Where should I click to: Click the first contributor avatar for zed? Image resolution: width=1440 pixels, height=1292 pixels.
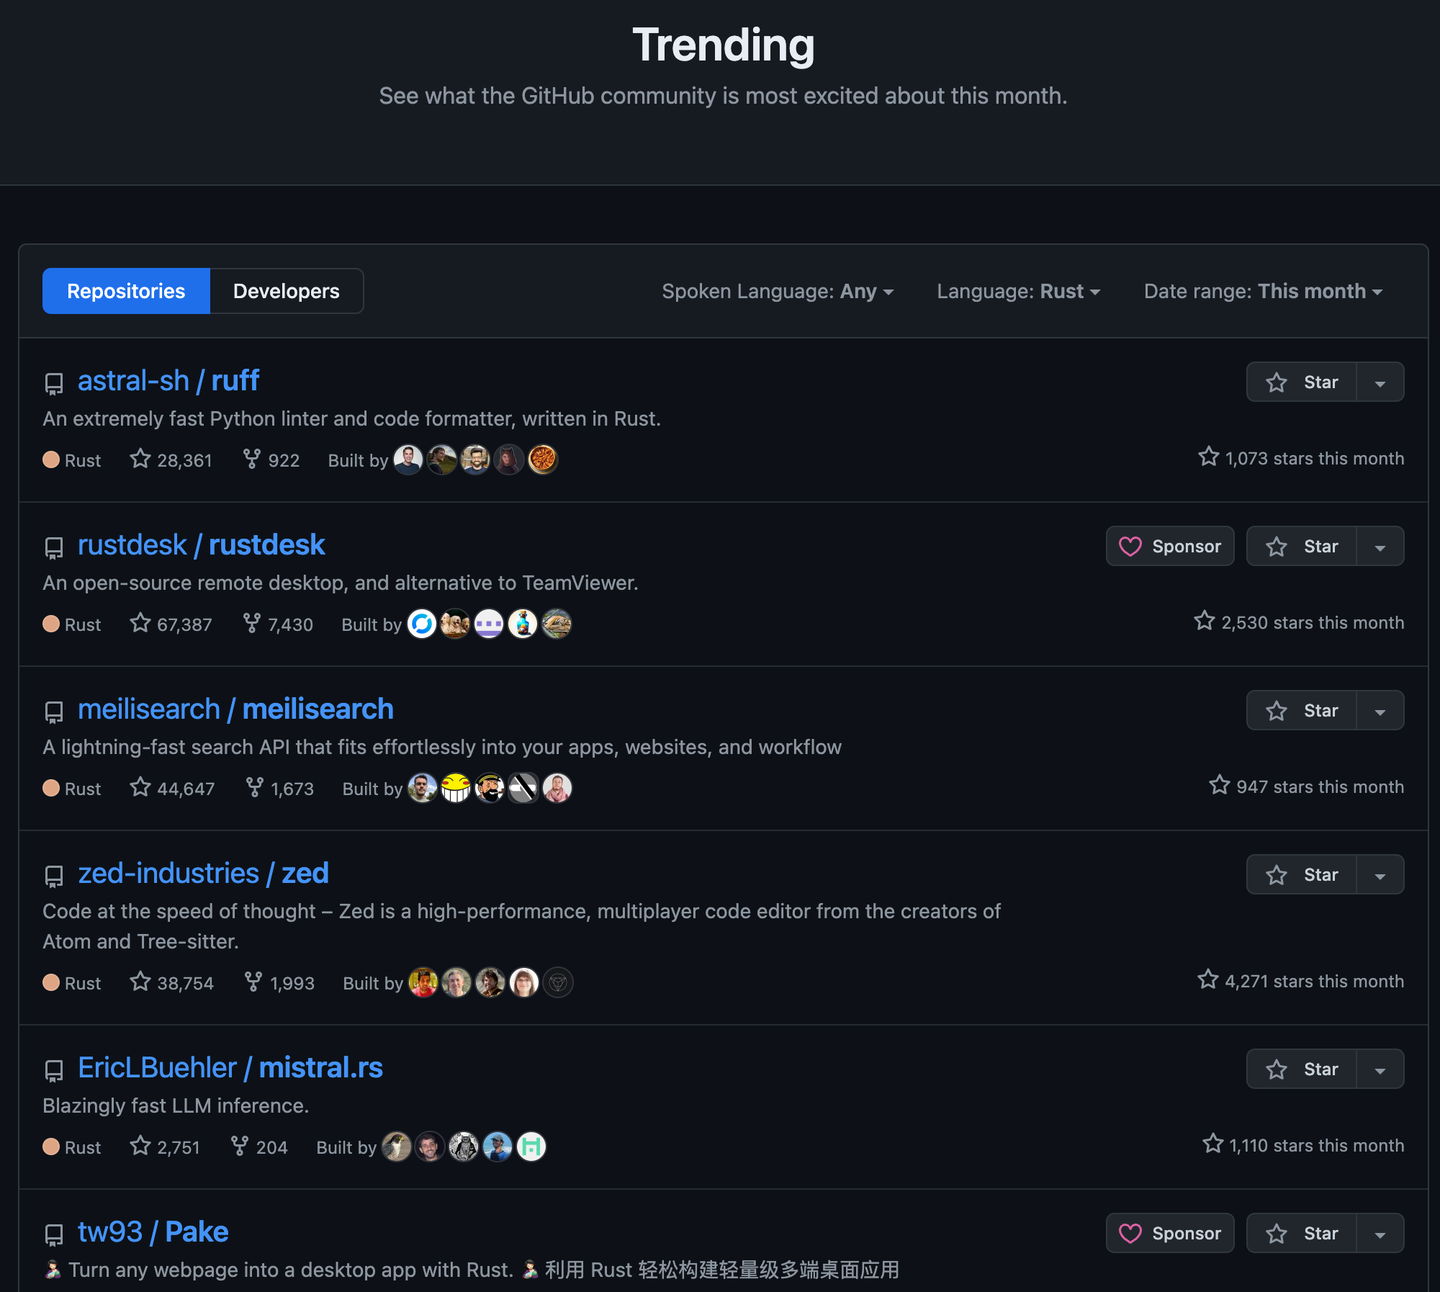[x=423, y=982]
